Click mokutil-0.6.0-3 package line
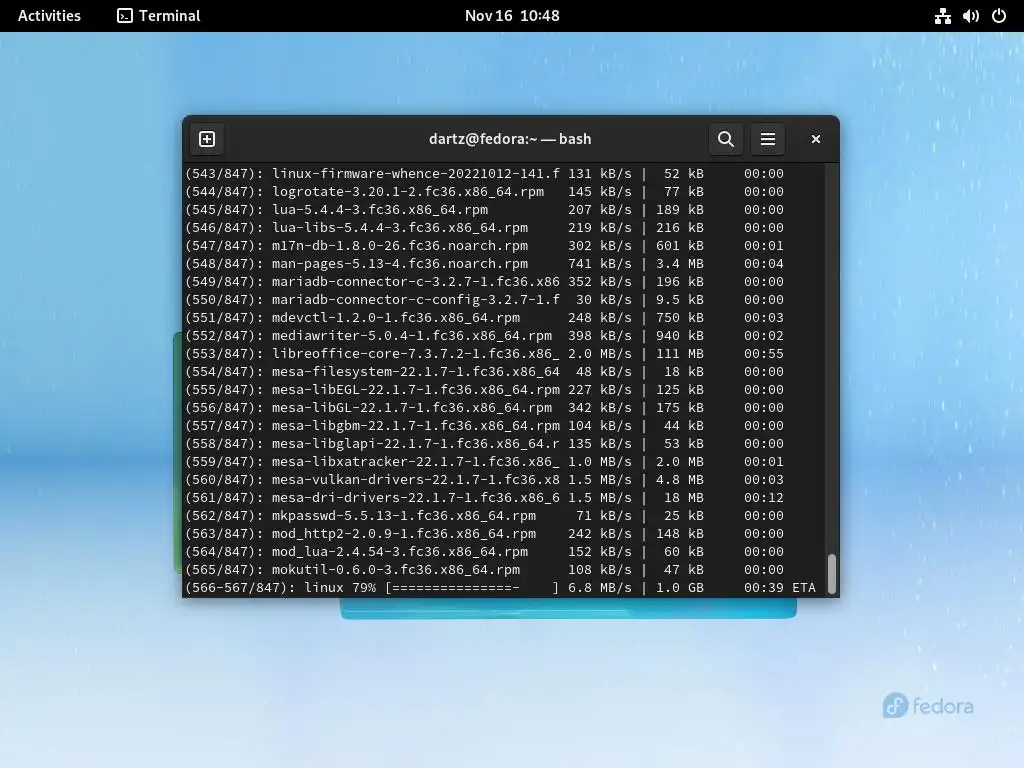Image resolution: width=1024 pixels, height=768 pixels. (x=484, y=569)
